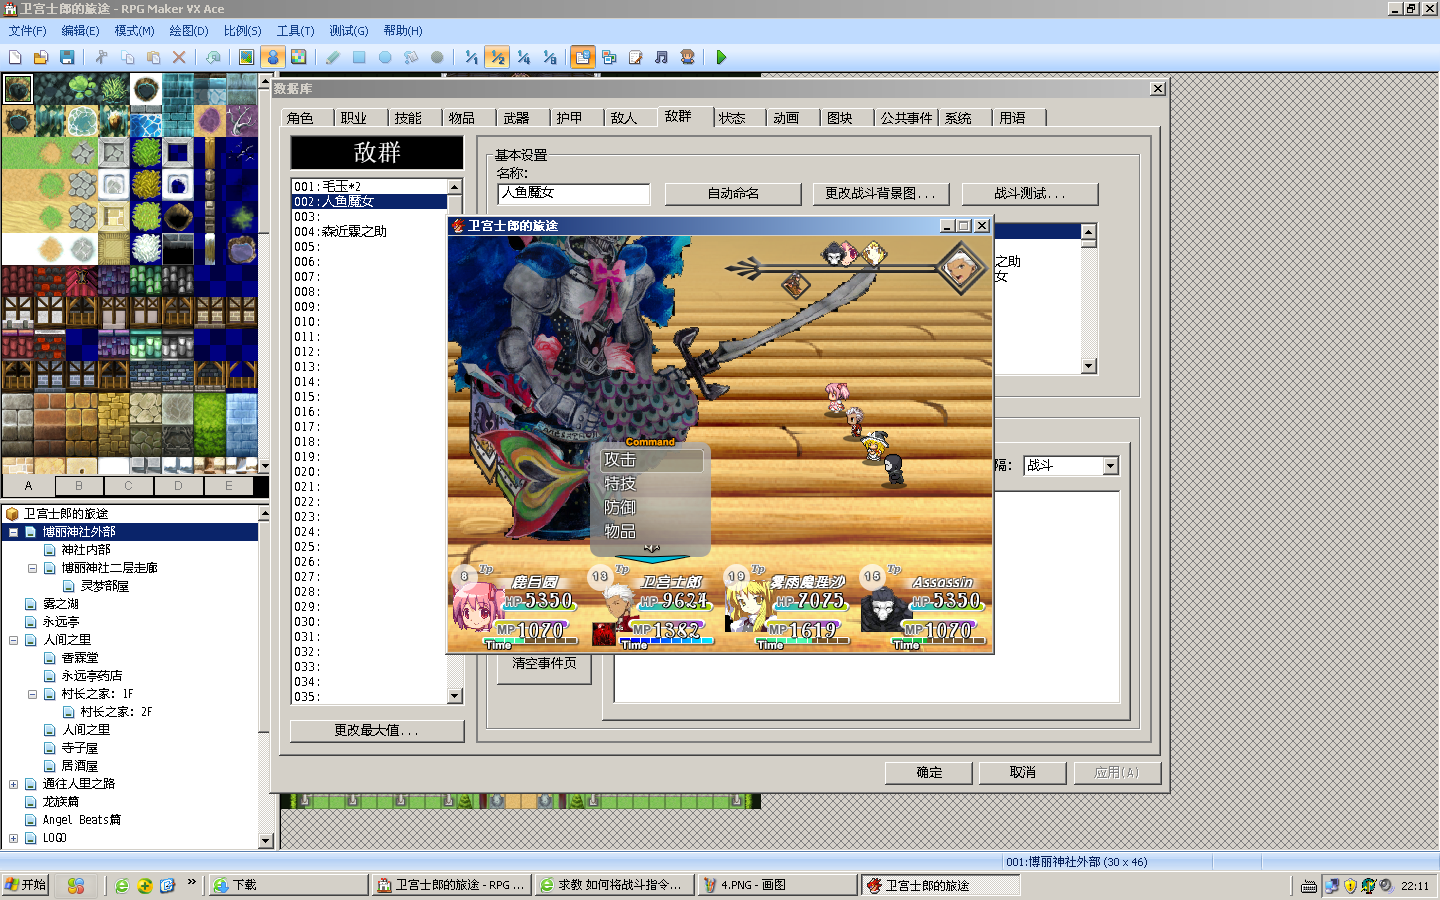Collapse the 人间之里 parent map node
Image resolution: width=1440 pixels, height=900 pixels.
tap(14, 640)
